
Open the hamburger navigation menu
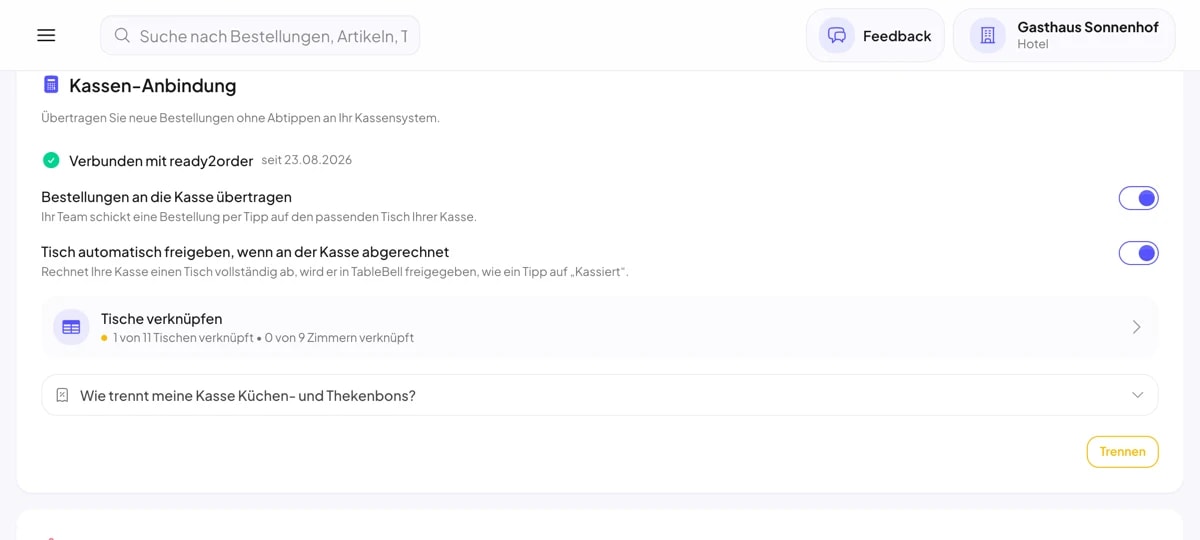46,35
